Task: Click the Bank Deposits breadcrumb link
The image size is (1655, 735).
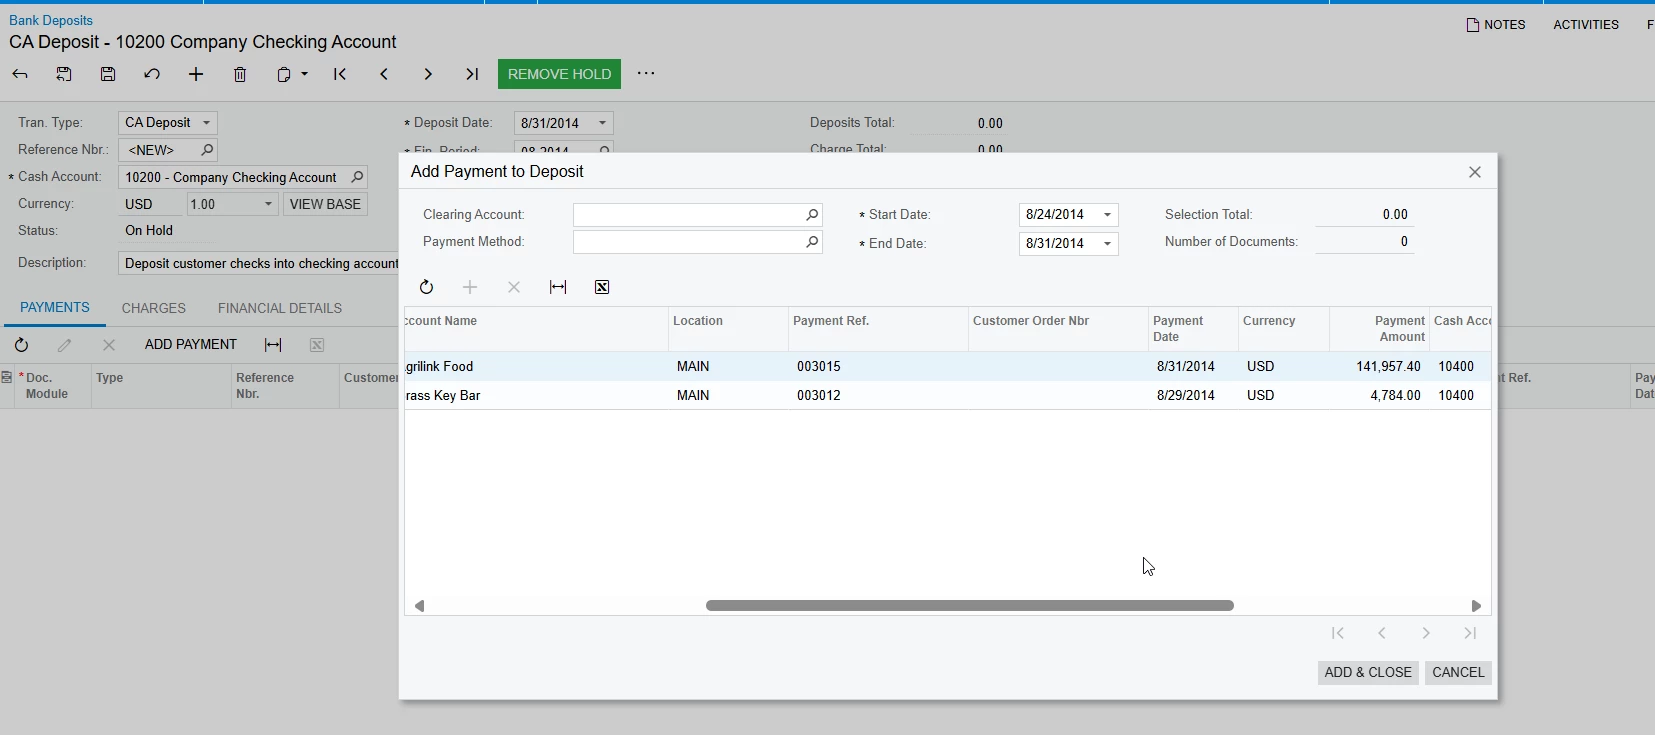Action: pyautogui.click(x=51, y=20)
